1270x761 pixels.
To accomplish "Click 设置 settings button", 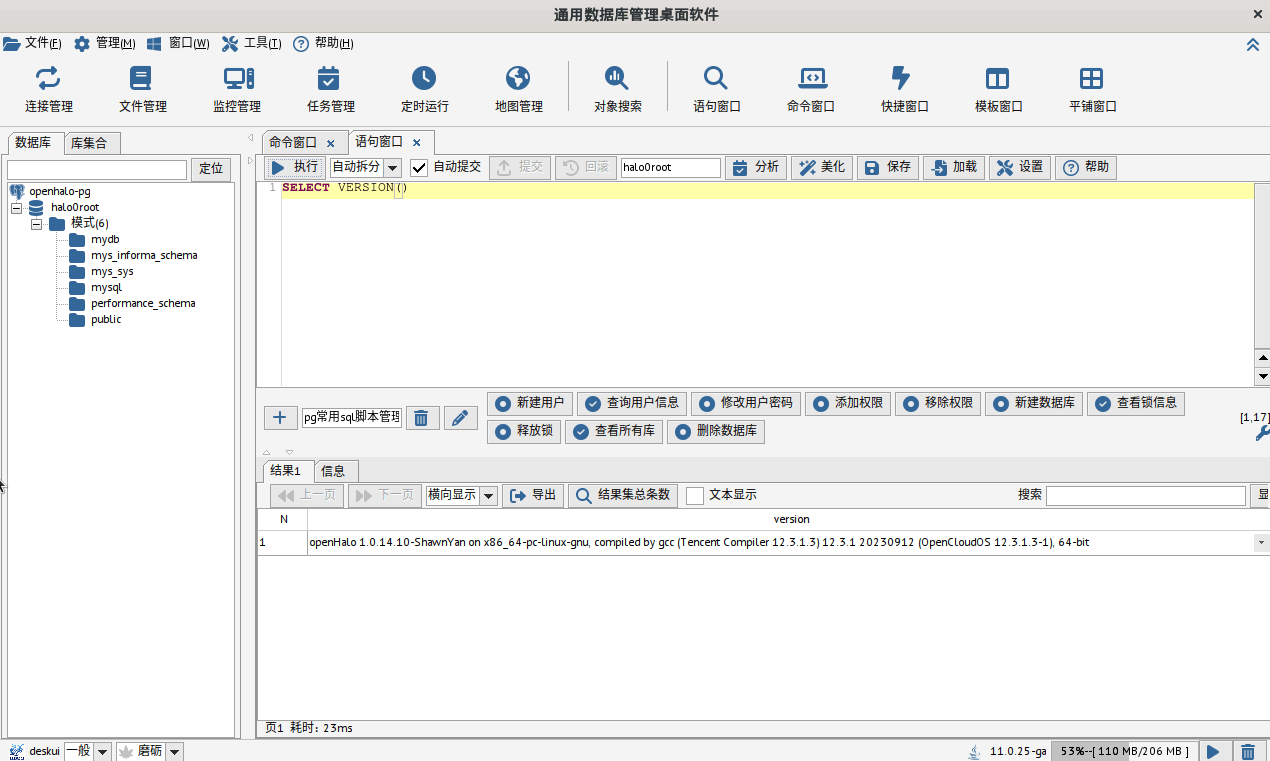I will point(1020,167).
